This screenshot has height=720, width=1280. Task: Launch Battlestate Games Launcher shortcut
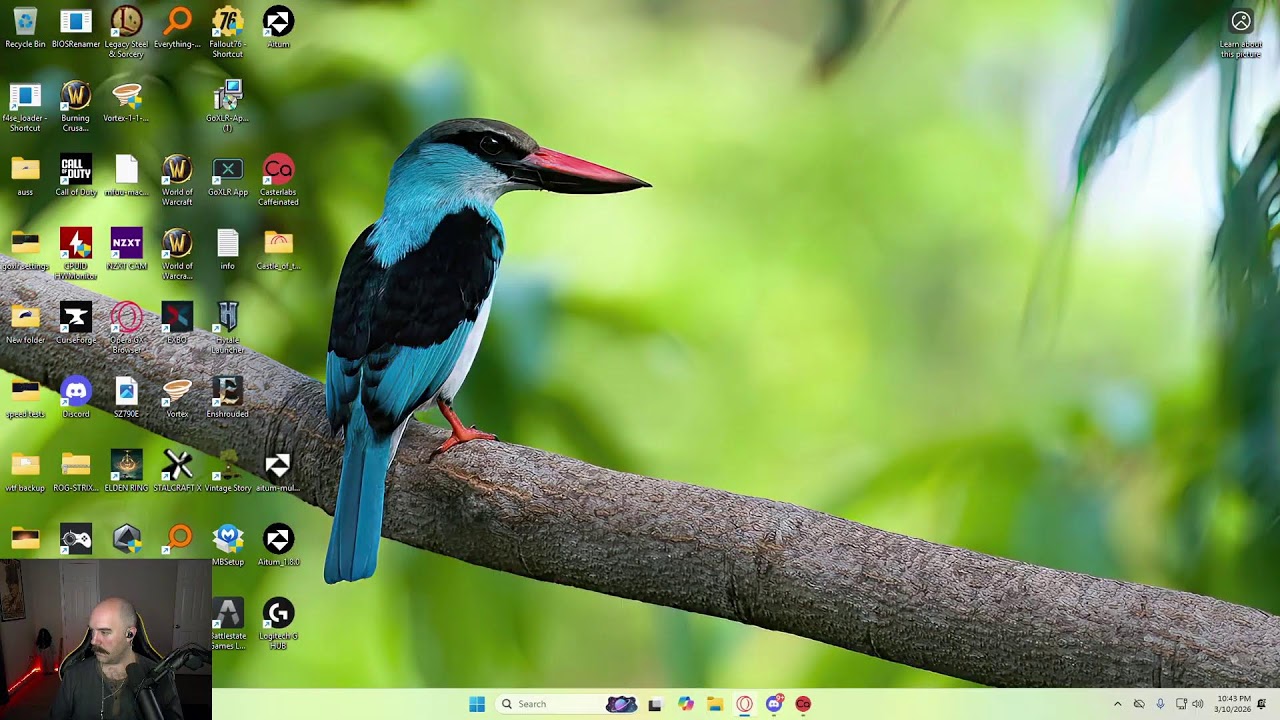click(227, 625)
